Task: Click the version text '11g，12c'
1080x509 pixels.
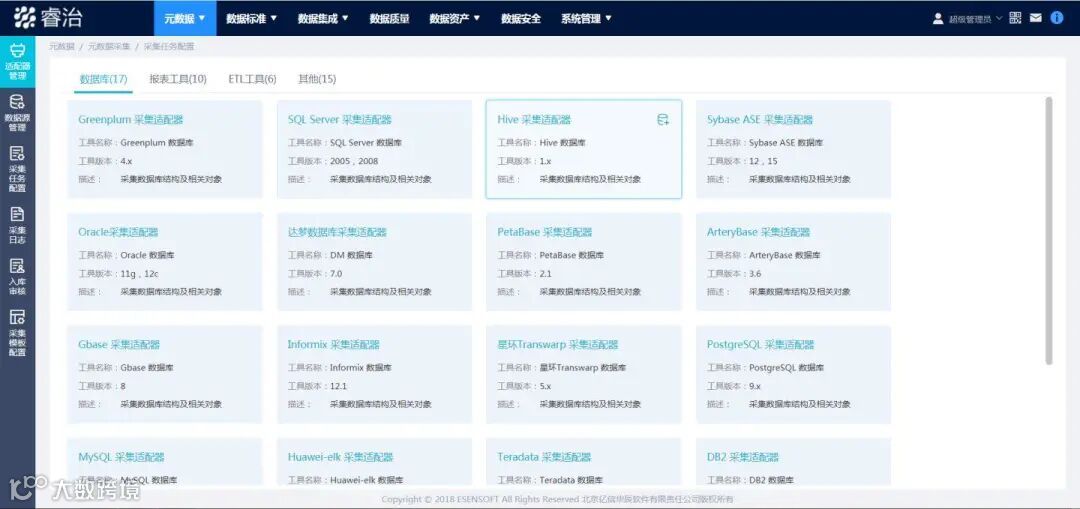Action: click(x=139, y=273)
